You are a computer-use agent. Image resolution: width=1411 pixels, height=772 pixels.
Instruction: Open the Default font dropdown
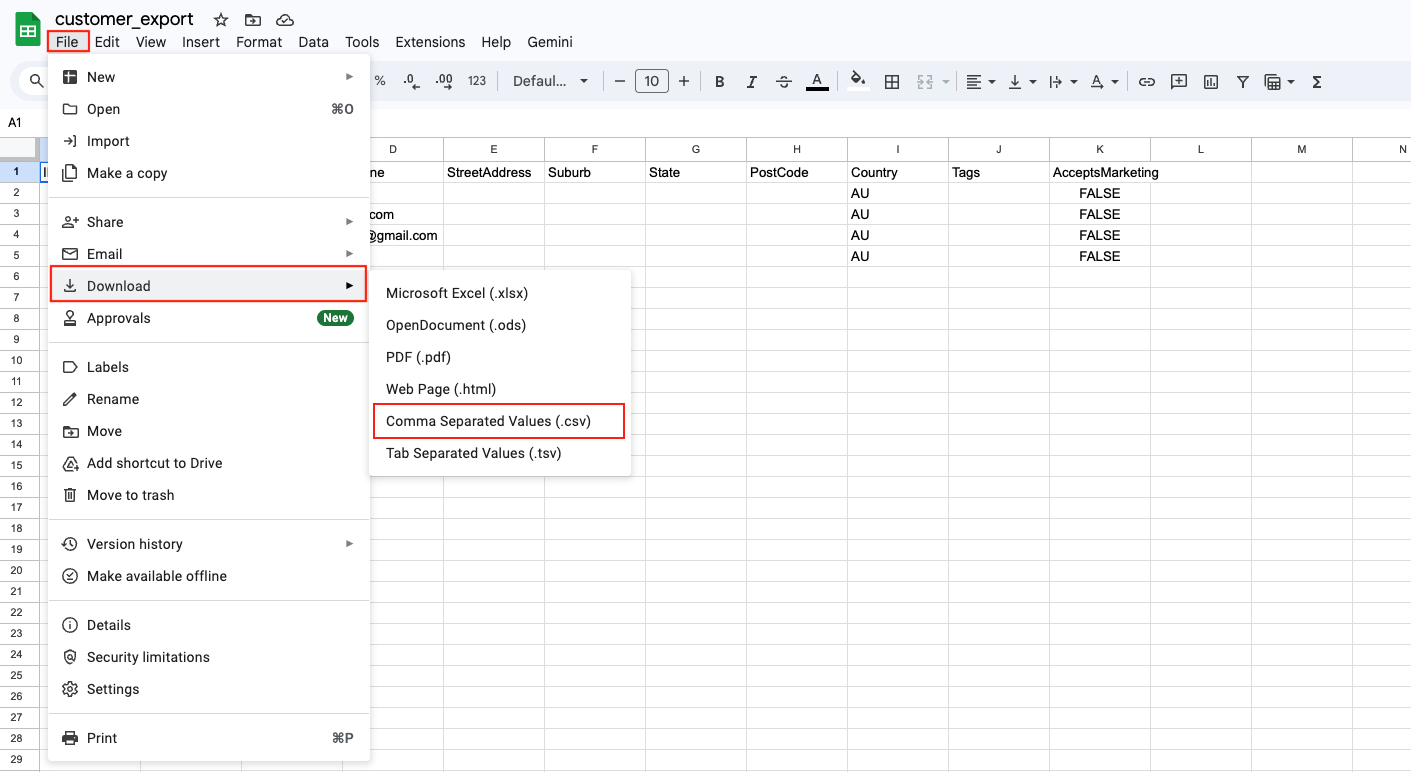pyautogui.click(x=551, y=81)
